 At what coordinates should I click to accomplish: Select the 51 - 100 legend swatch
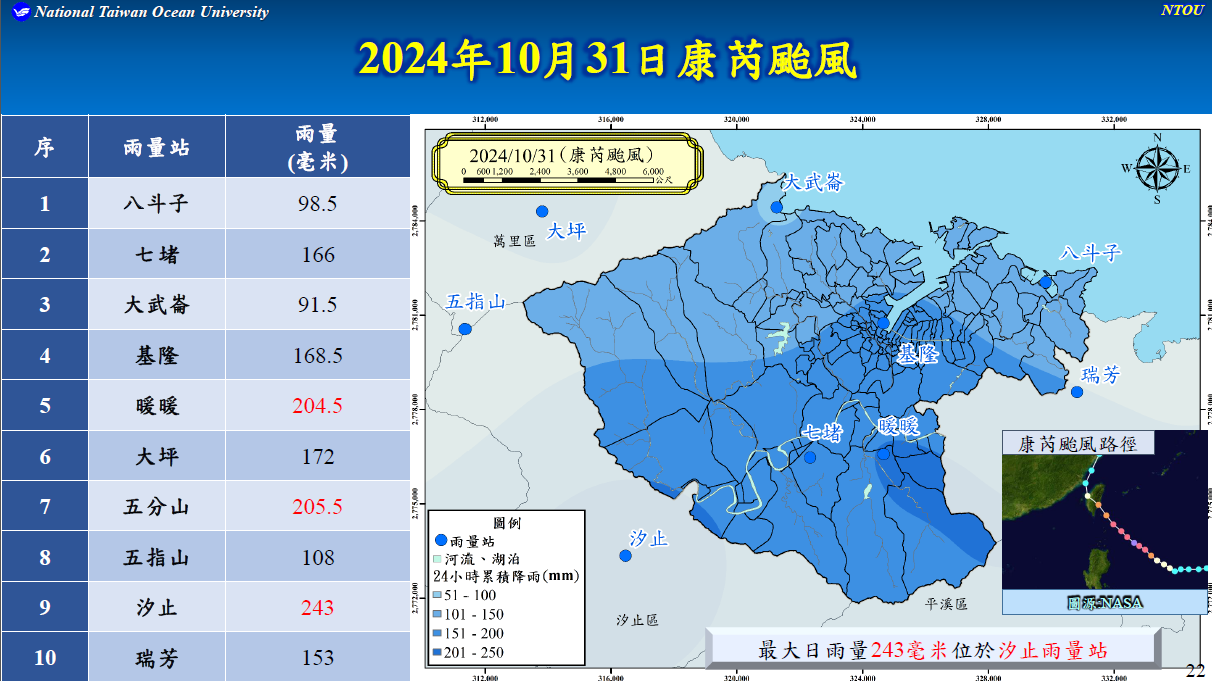pos(439,596)
